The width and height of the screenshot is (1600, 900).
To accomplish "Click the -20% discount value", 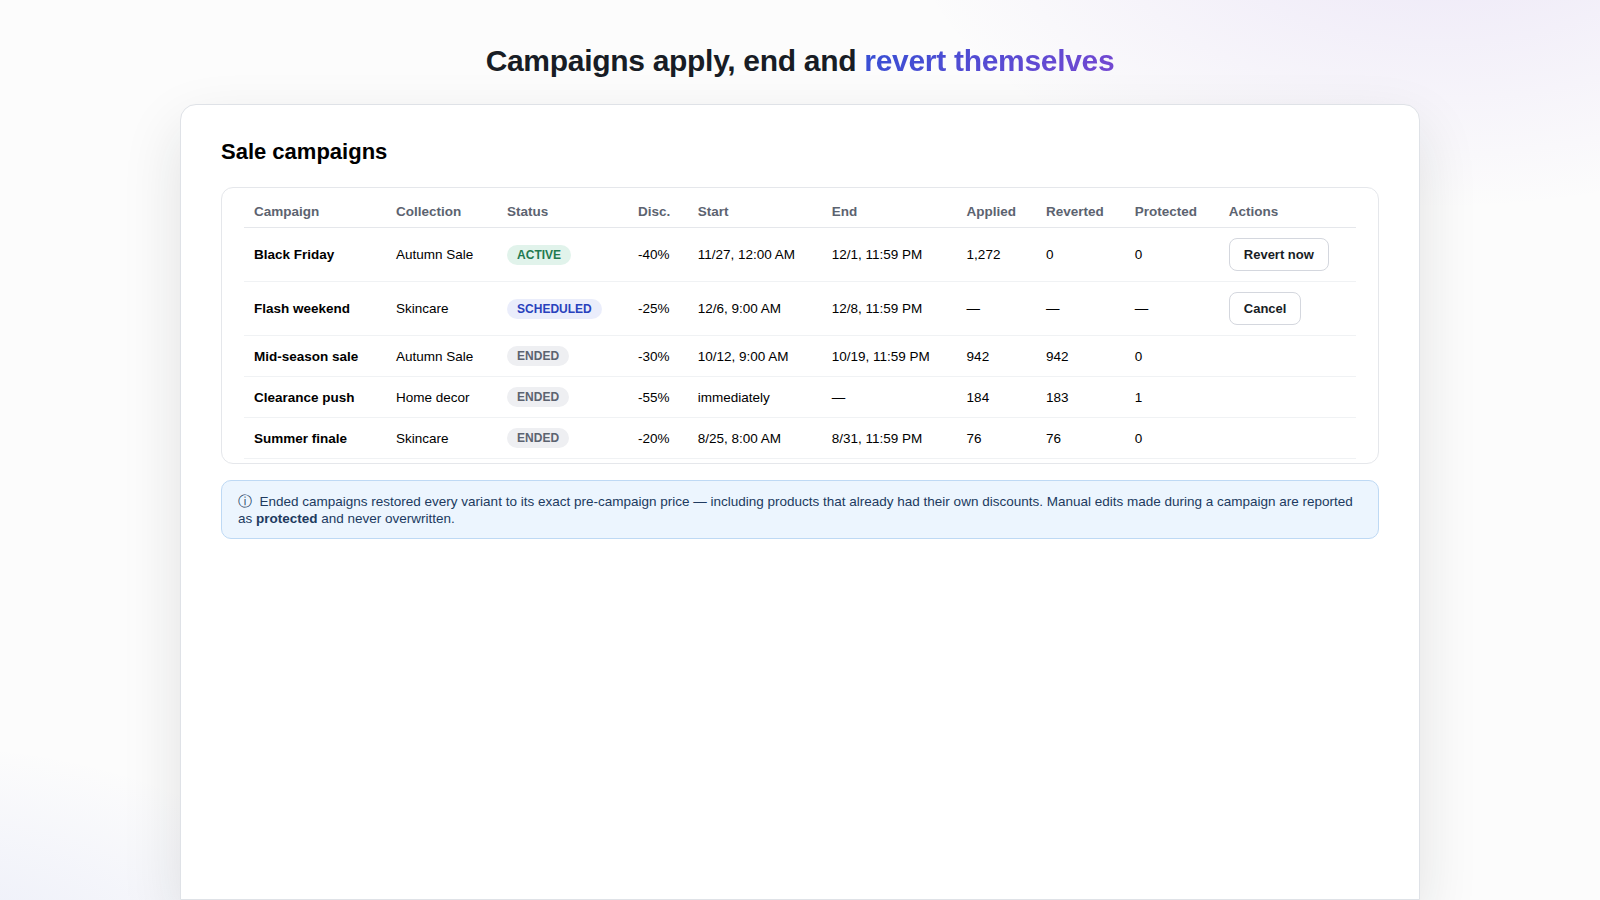I will point(654,439).
